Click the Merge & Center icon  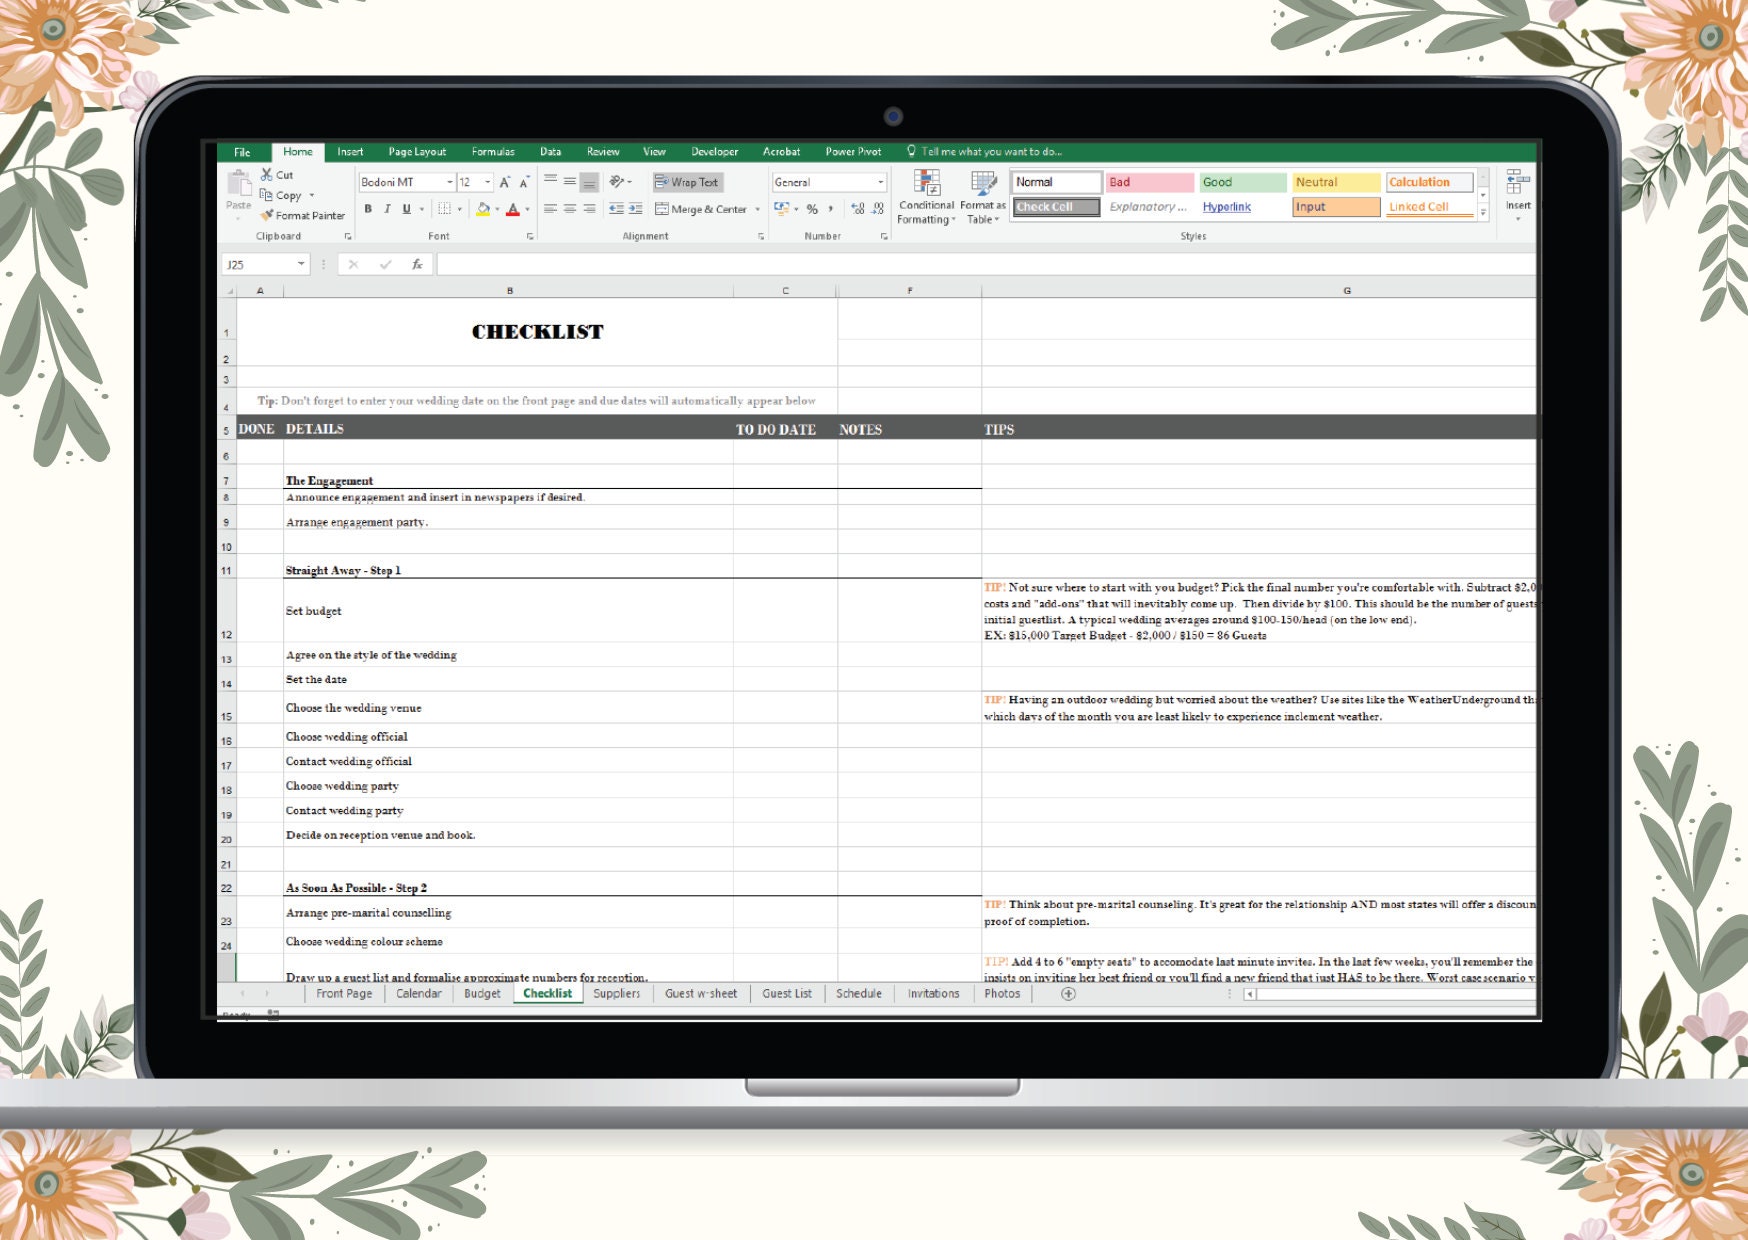664,209
